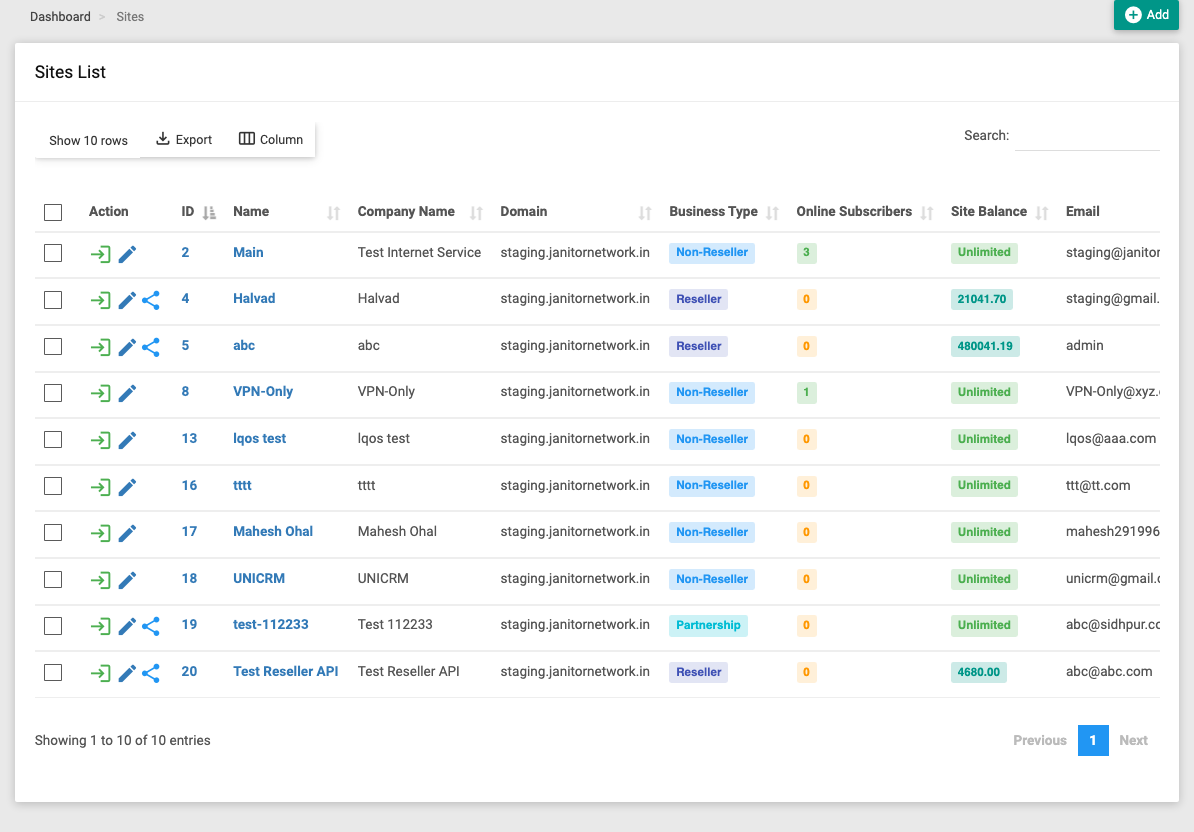The image size is (1194, 832).
Task: Edit UNICRM site with pencil icon
Action: [x=127, y=580]
